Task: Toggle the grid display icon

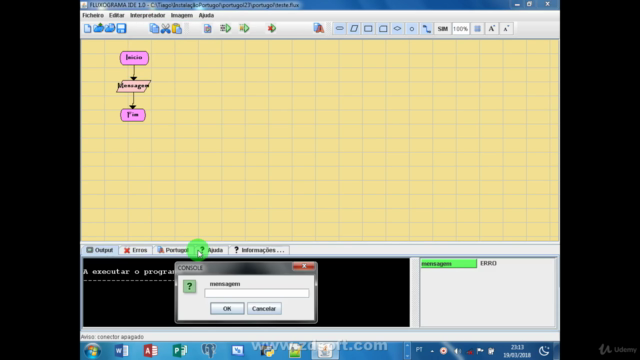Action: 477,29
